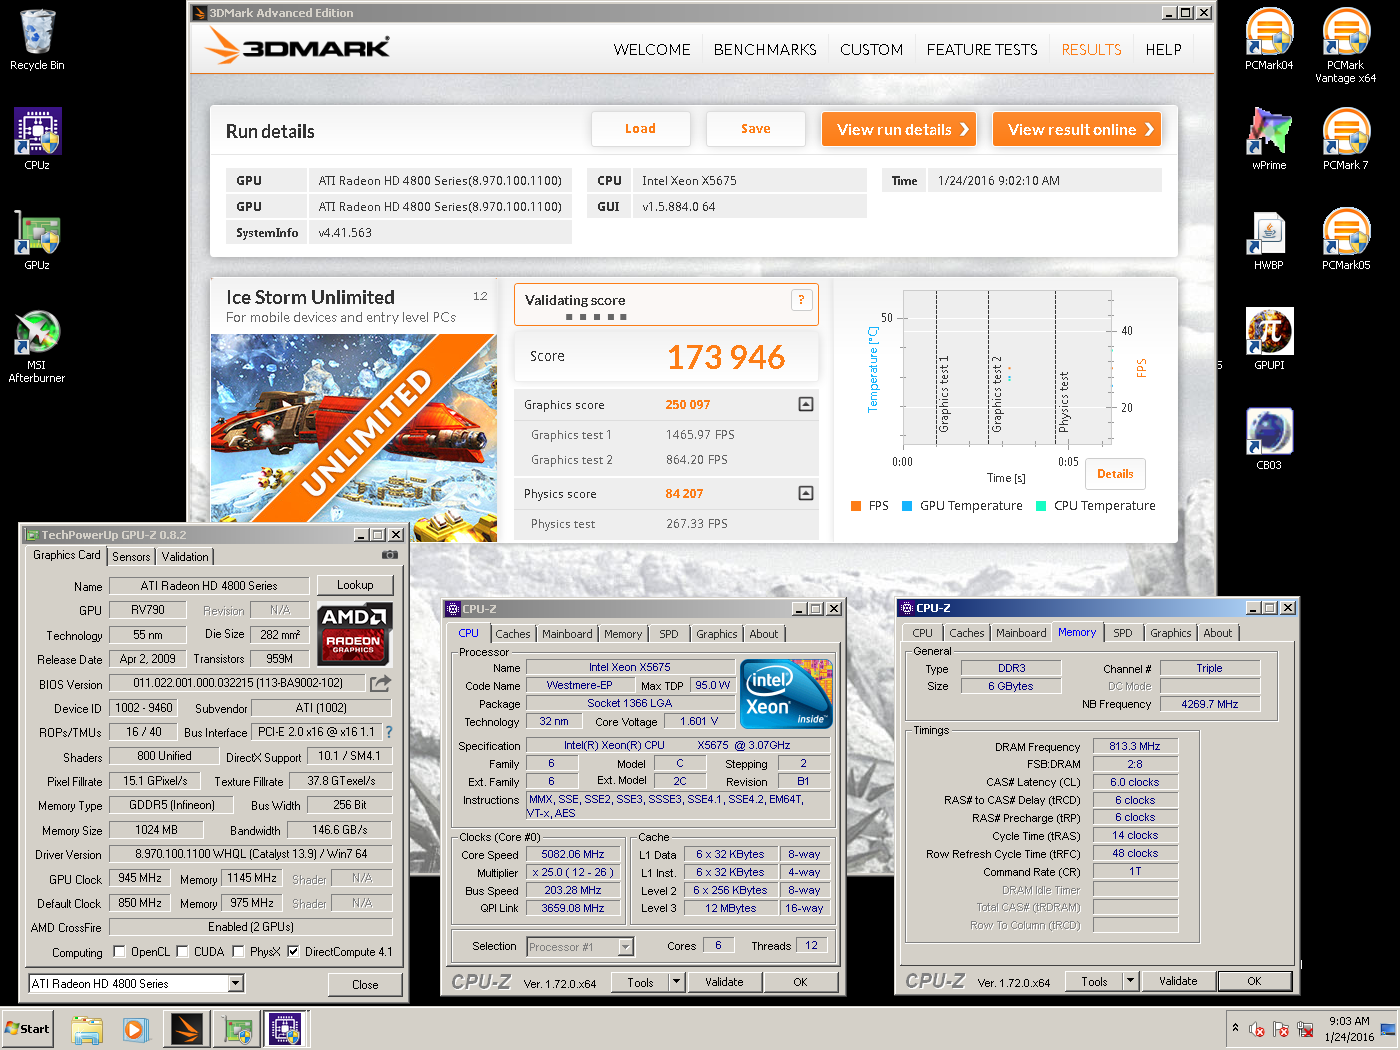Image resolution: width=1400 pixels, height=1050 pixels.
Task: Open PCMark 7 desktop shortcut
Action: [x=1346, y=139]
